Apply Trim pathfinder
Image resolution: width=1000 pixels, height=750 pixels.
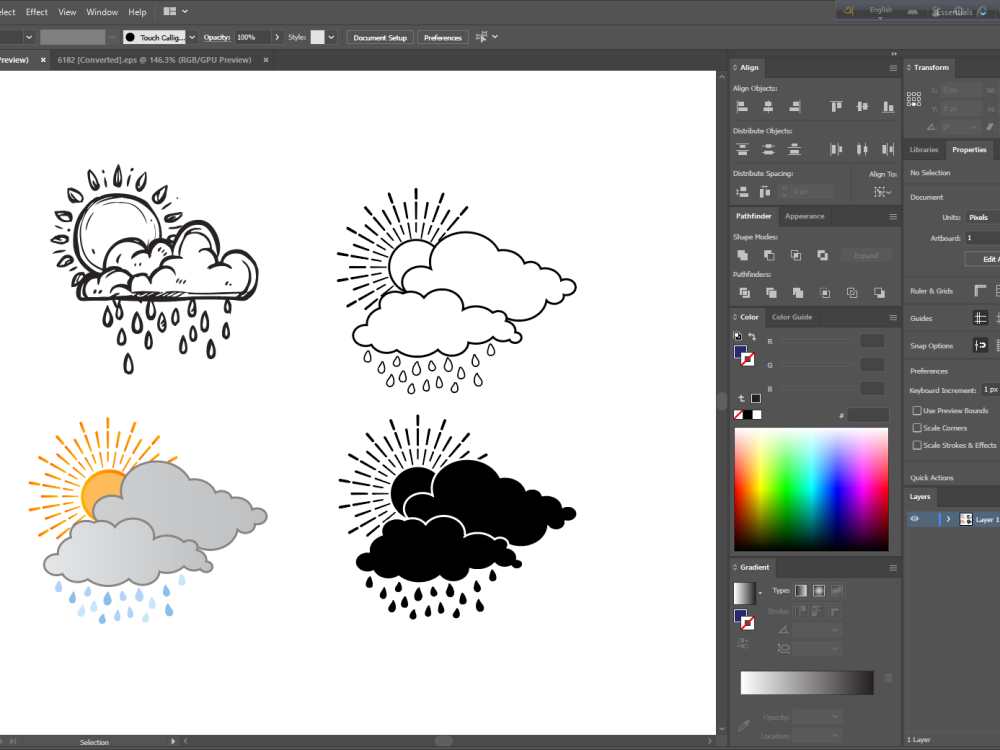[771, 293]
